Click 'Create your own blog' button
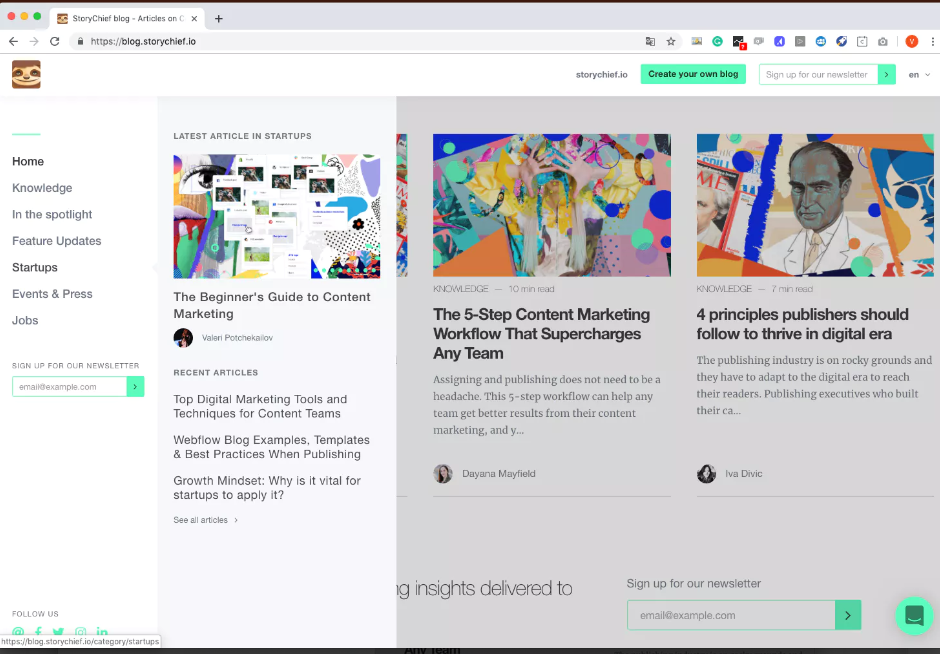 pyautogui.click(x=693, y=74)
